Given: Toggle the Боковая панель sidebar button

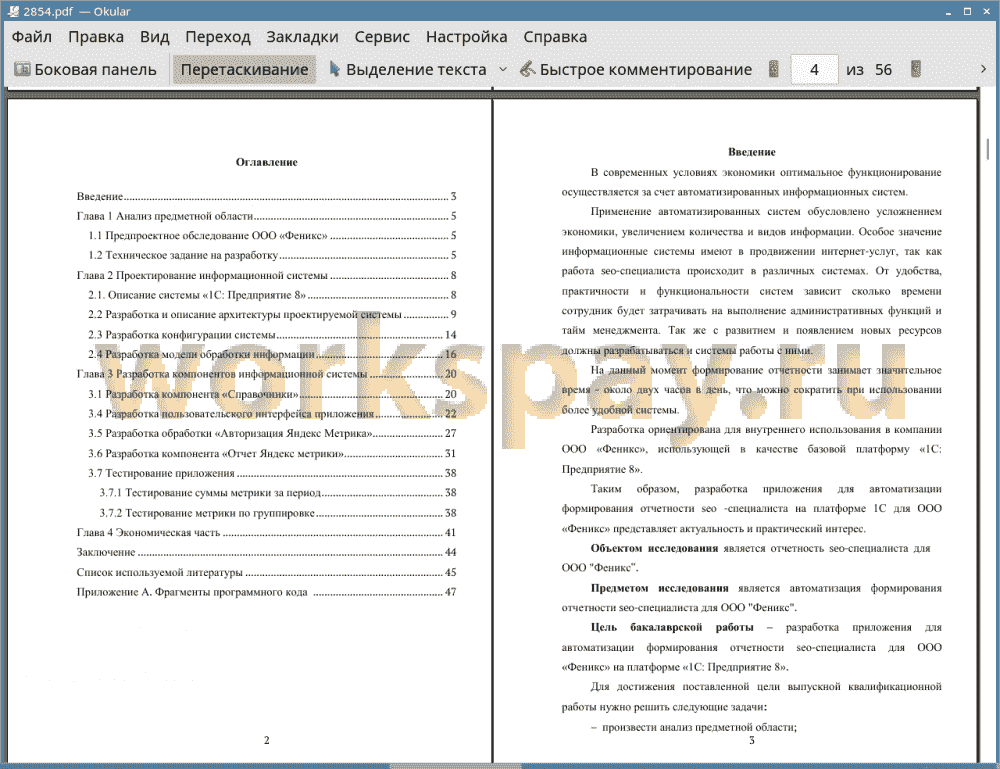Looking at the screenshot, I should 85,70.
